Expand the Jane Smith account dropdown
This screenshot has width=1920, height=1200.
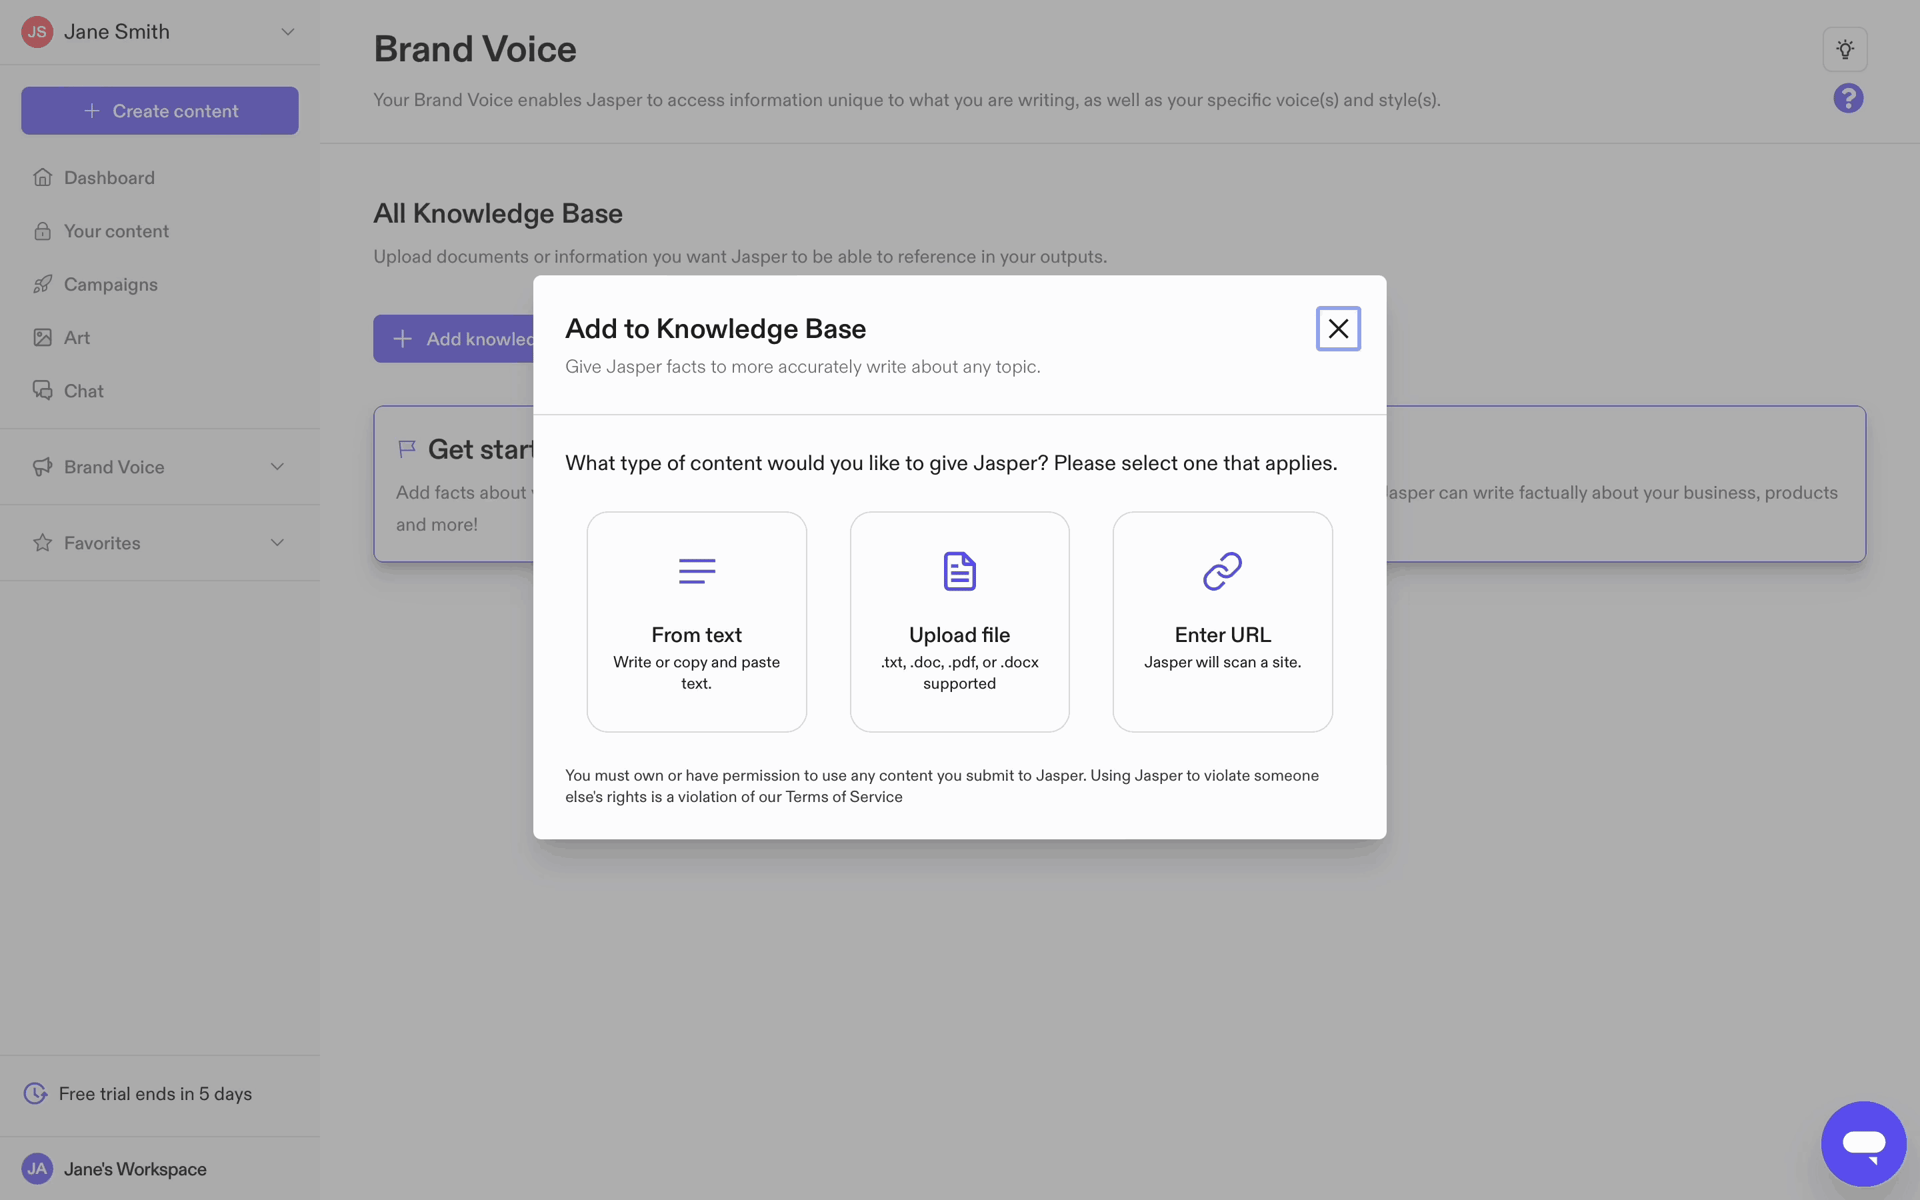click(288, 32)
